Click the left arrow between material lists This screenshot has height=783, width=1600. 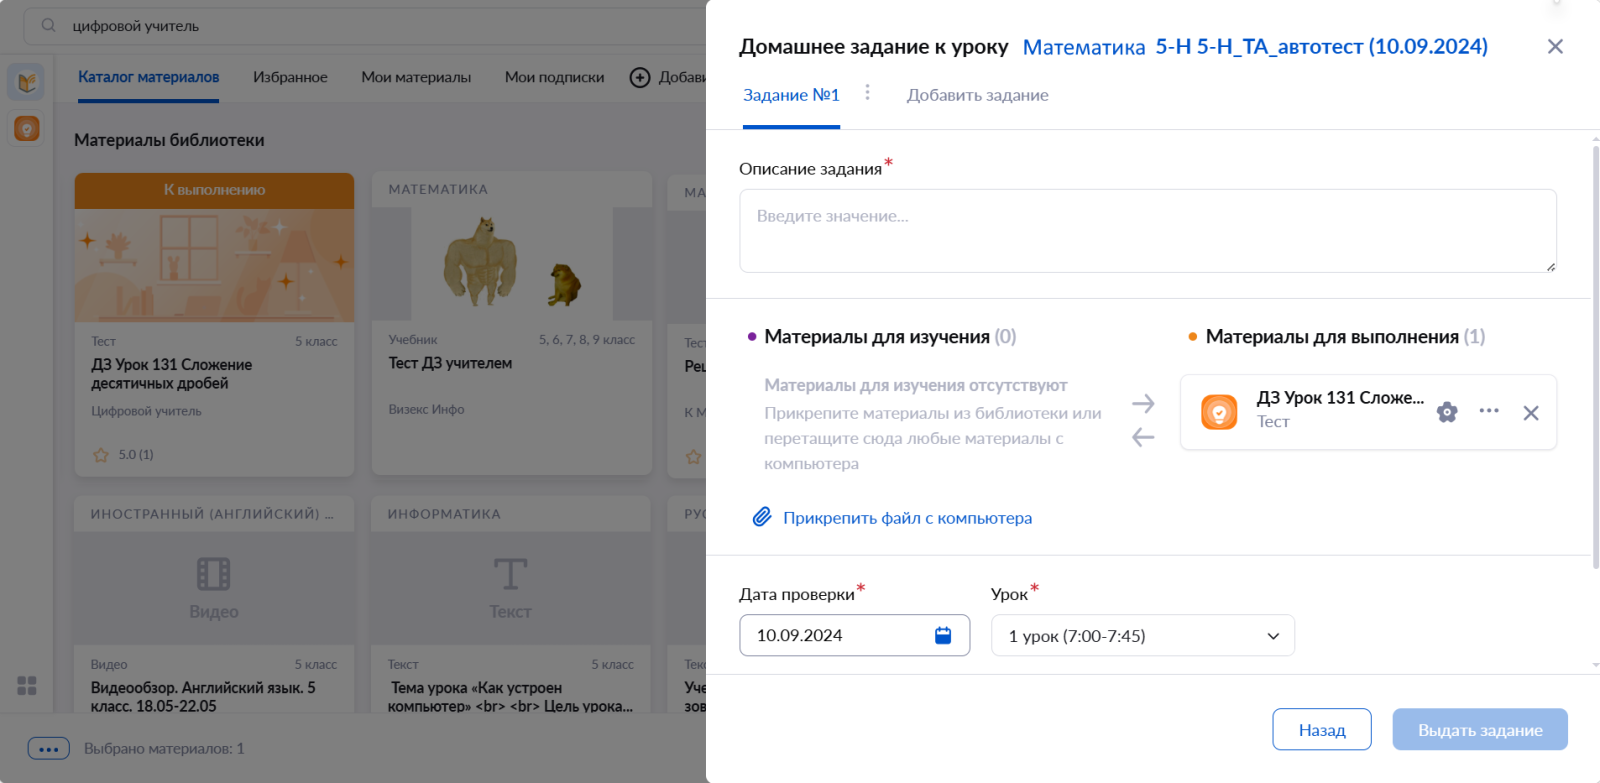pyautogui.click(x=1143, y=437)
